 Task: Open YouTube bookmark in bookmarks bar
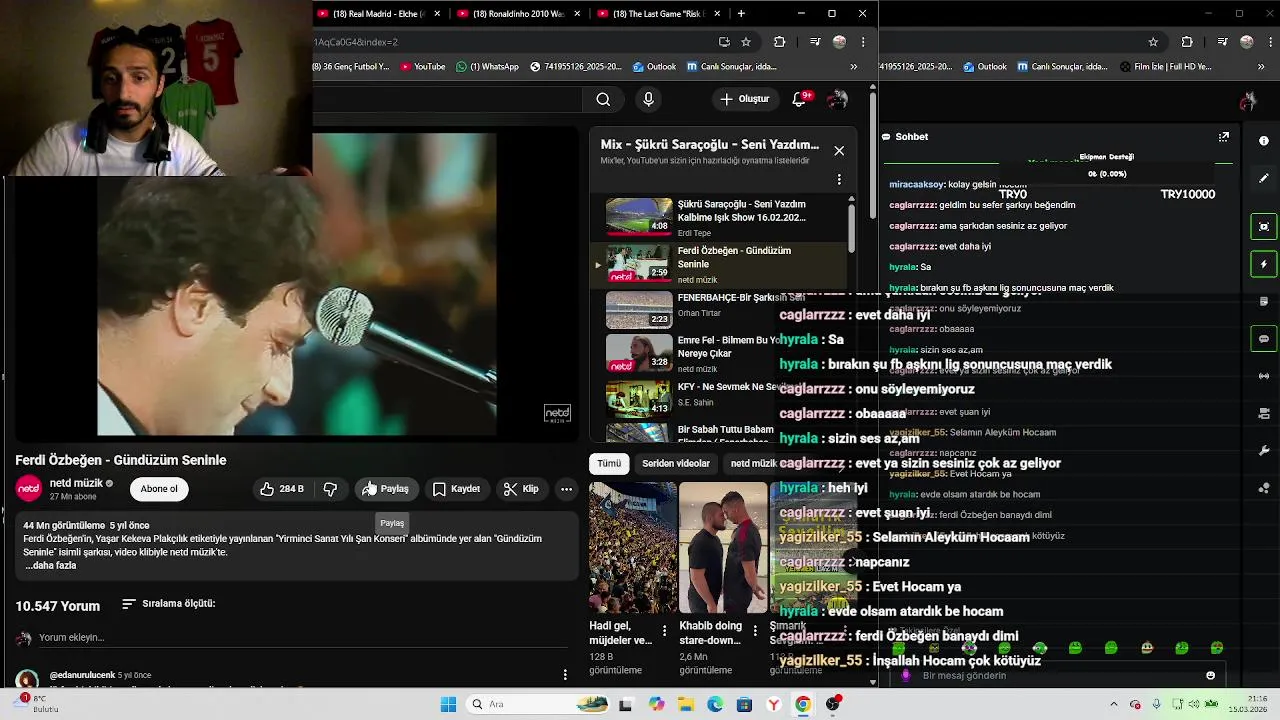[x=422, y=67]
